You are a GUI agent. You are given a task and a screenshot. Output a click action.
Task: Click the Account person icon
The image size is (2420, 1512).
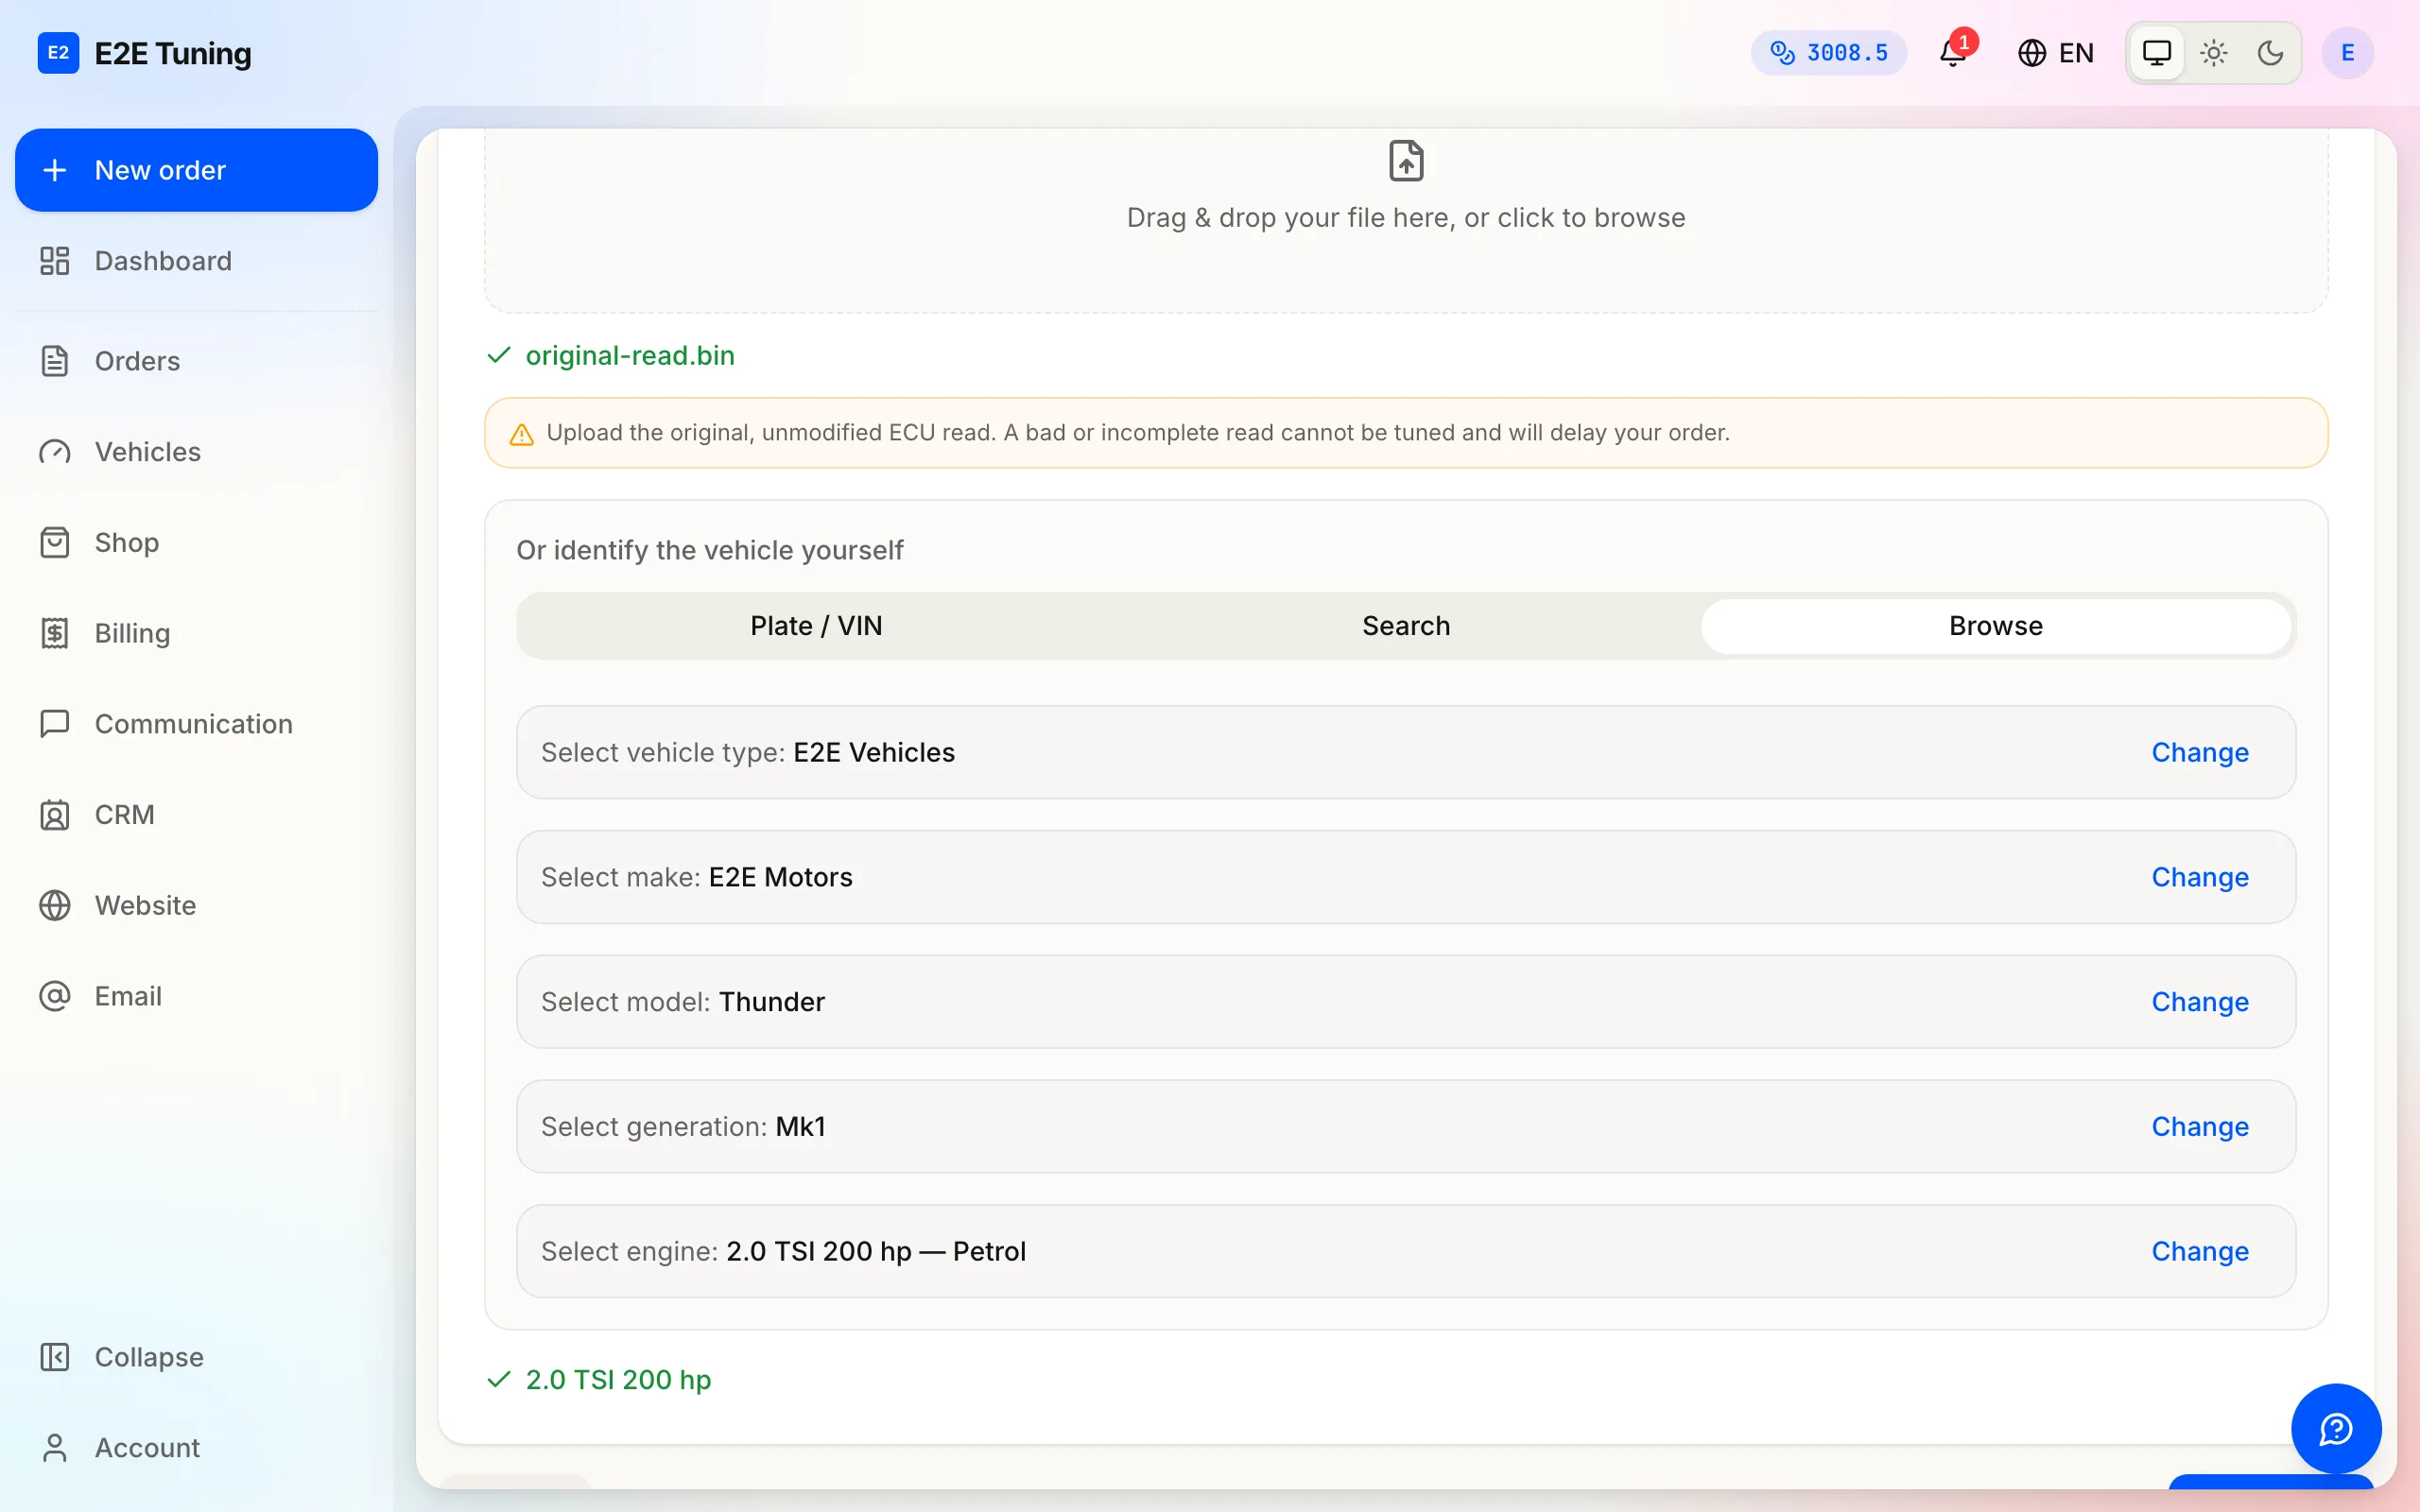click(55, 1448)
